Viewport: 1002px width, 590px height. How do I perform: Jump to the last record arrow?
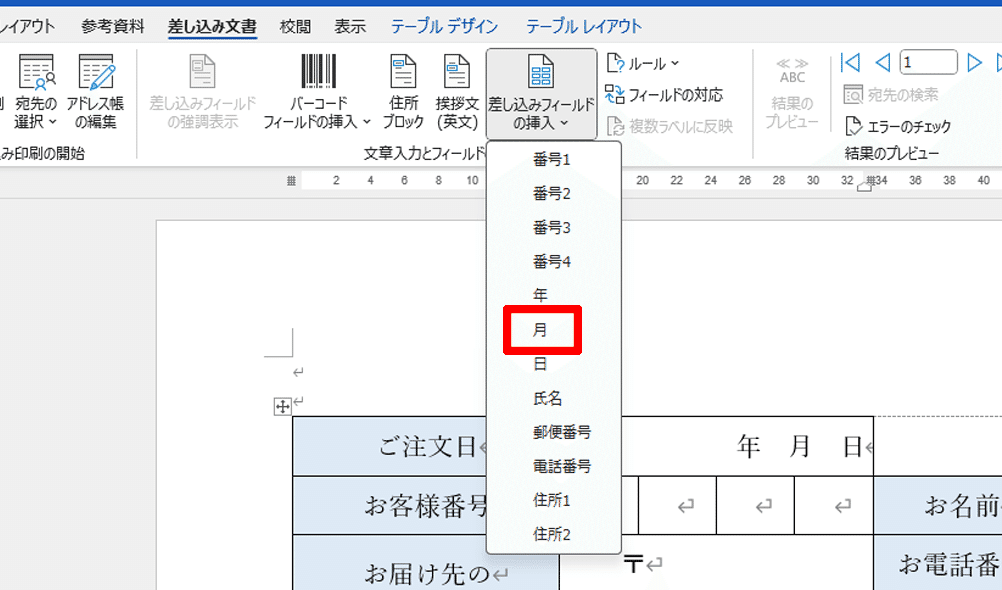[x=998, y=60]
